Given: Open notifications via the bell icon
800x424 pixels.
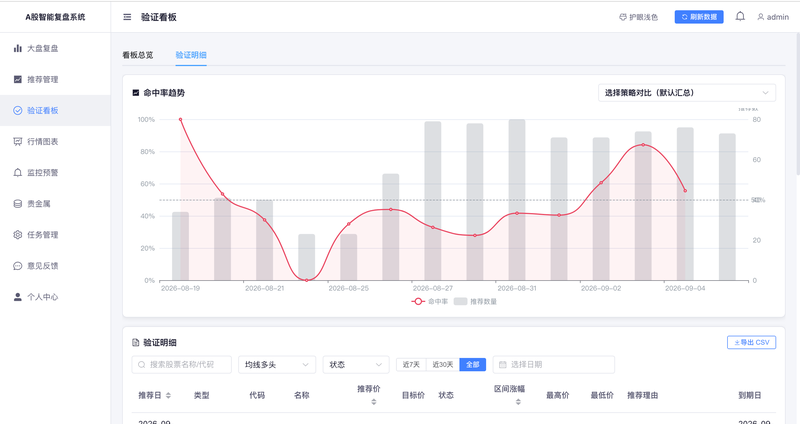Looking at the screenshot, I should 740,17.
